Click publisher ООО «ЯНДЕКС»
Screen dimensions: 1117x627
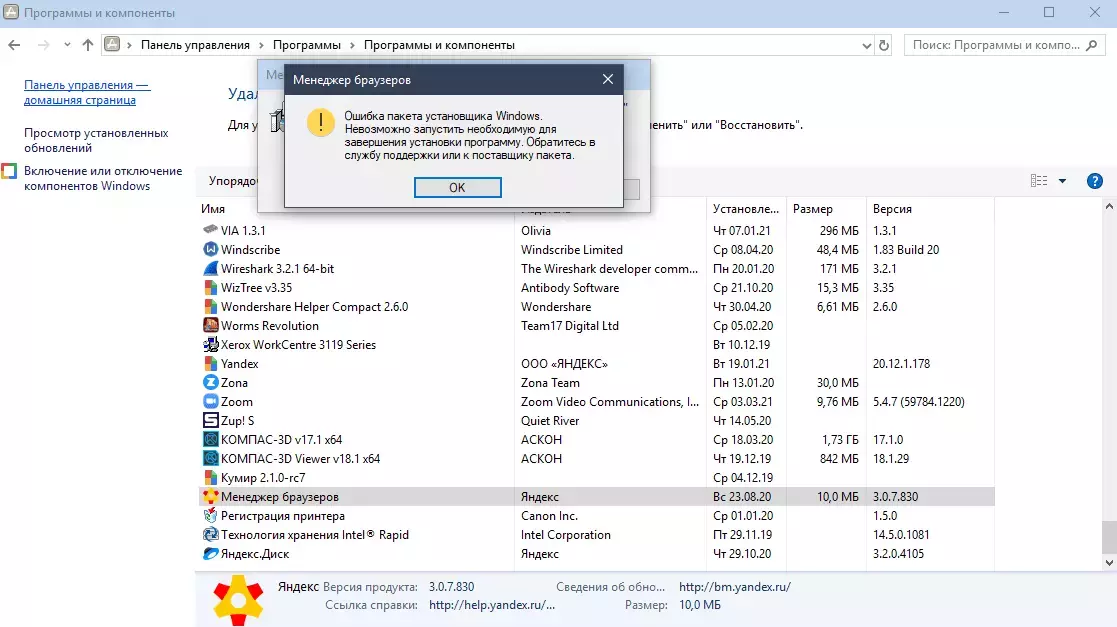[x=564, y=363]
